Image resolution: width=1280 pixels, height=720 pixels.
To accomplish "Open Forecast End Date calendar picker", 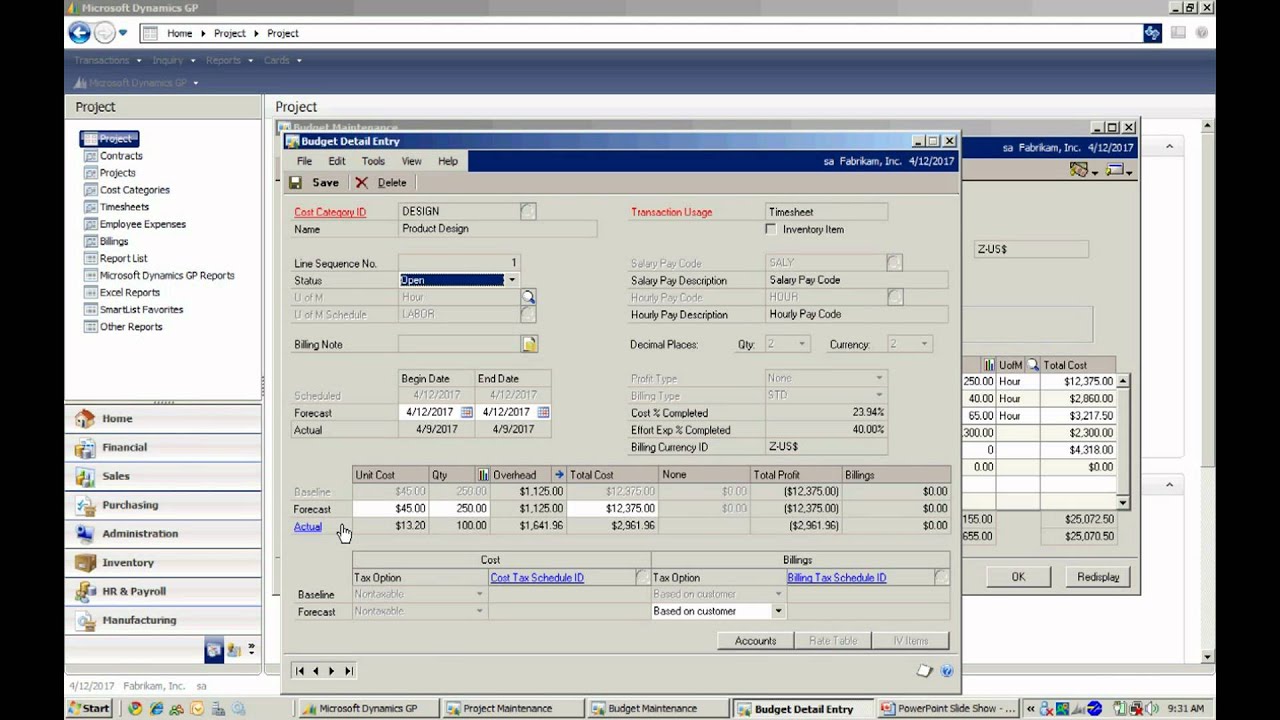I will [x=543, y=412].
